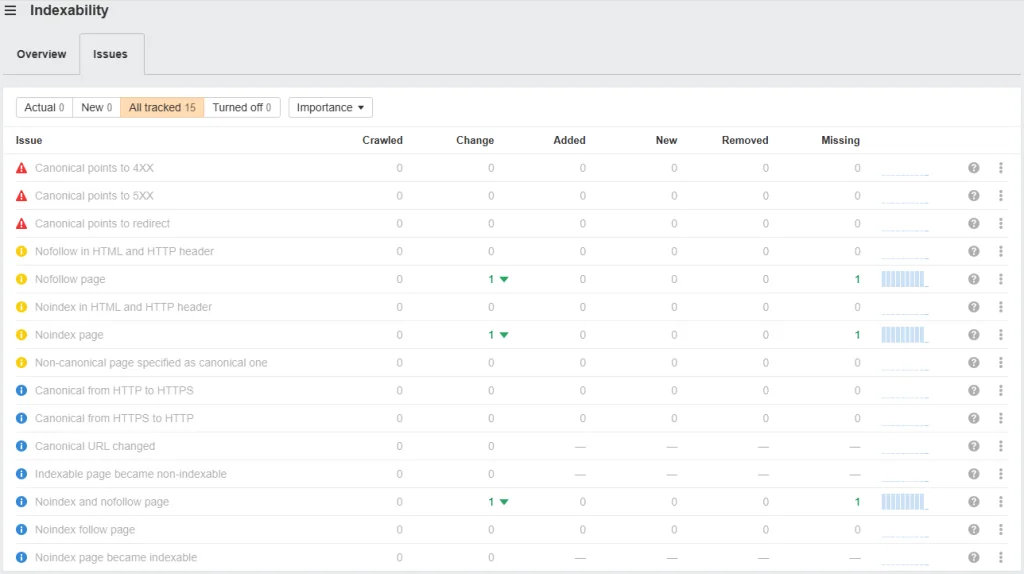Select the Actual filter toggle
Viewport: 1024px width, 574px height.
pyautogui.click(x=44, y=107)
